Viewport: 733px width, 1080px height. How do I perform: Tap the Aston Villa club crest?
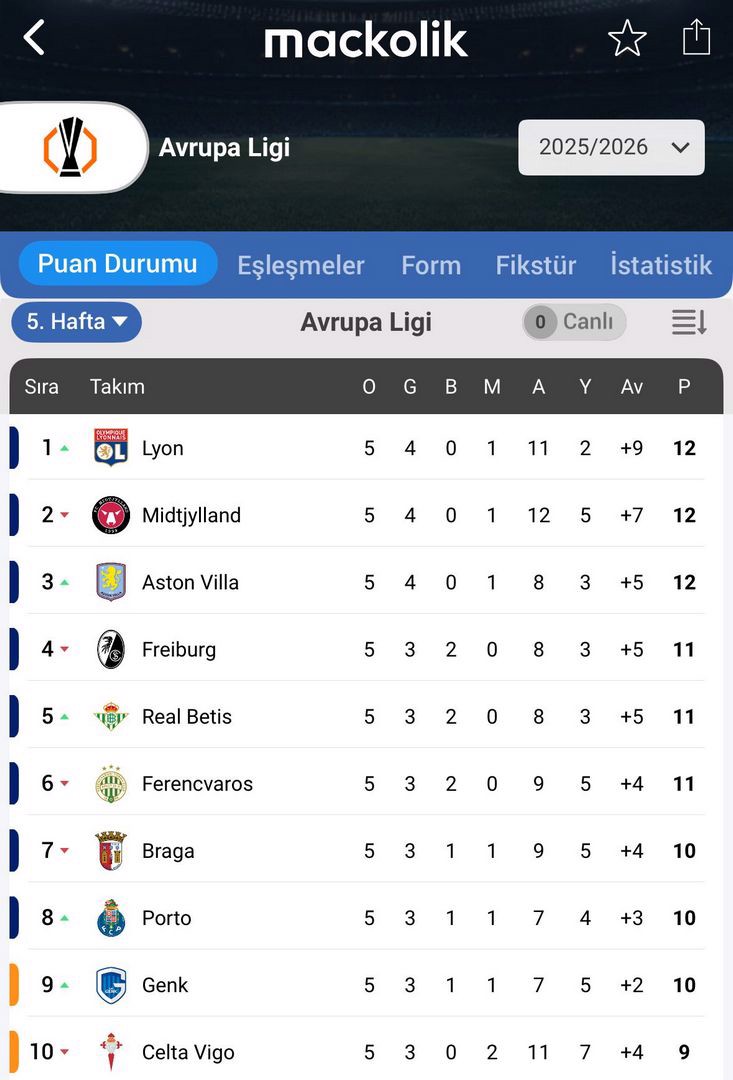[x=111, y=582]
